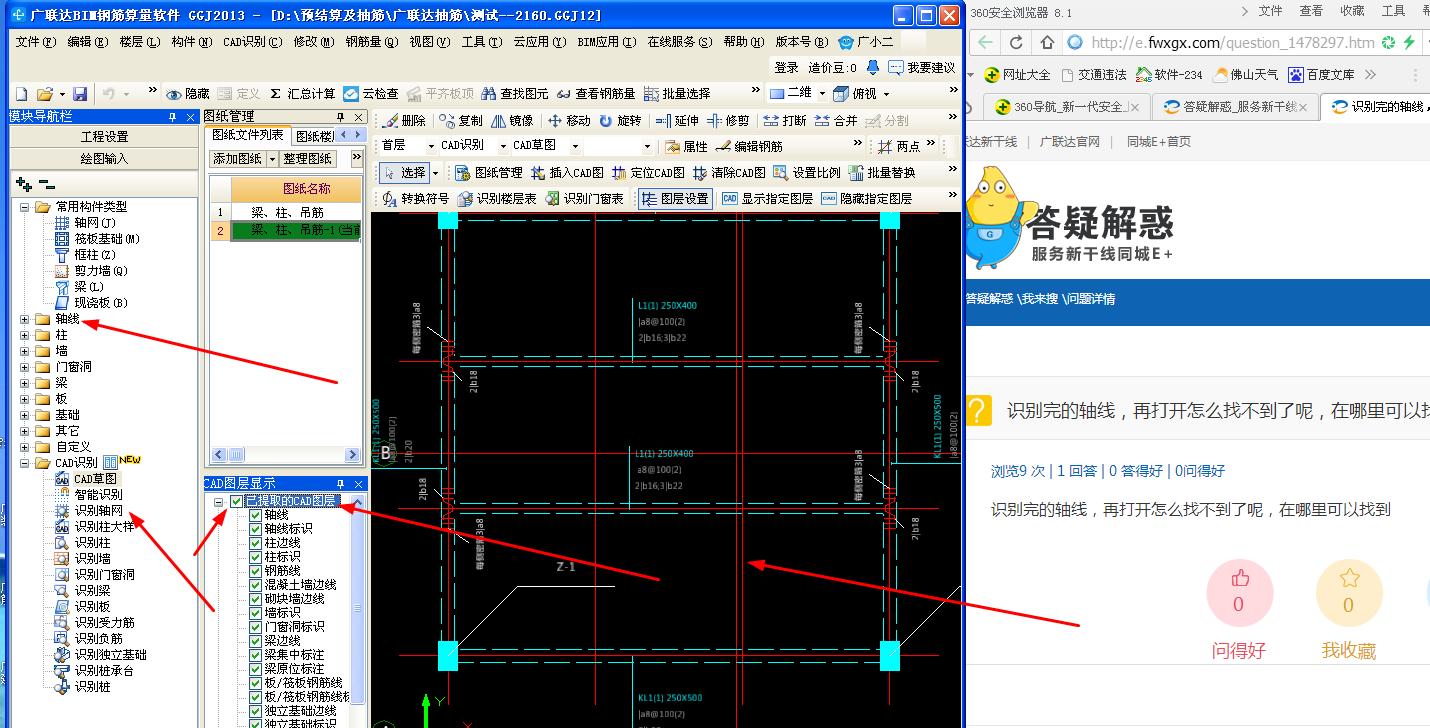Screen dimensions: 1430x728
Task: Select the 复制 copy tool
Action: click(460, 120)
